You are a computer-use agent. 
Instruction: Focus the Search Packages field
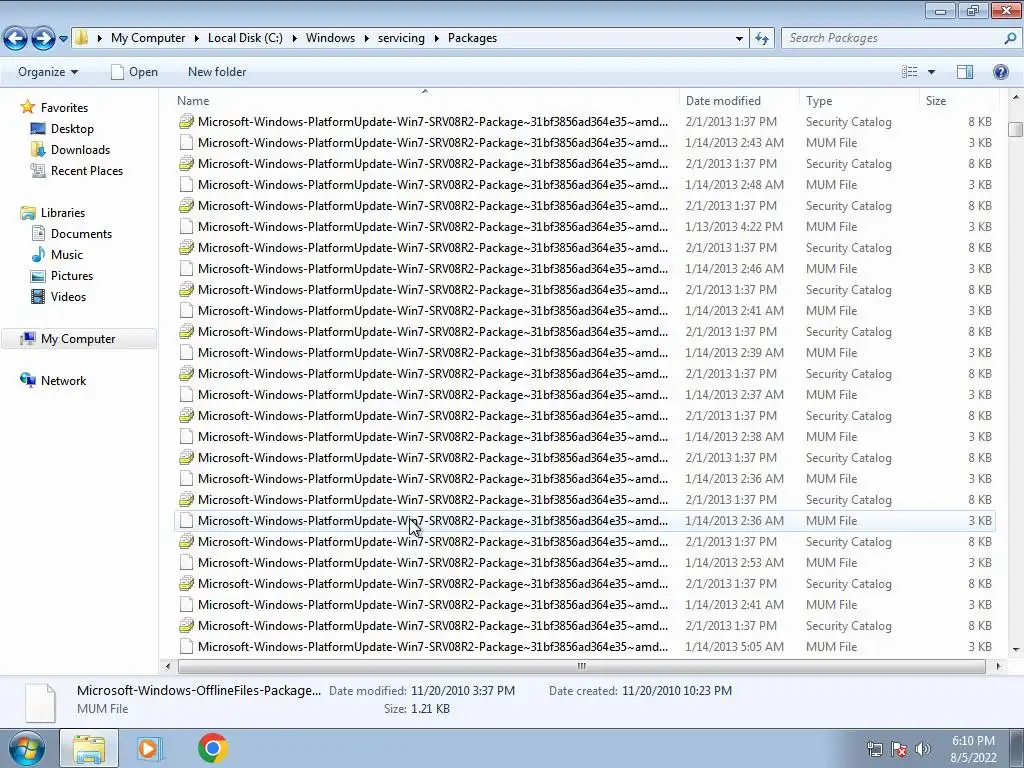[892, 38]
